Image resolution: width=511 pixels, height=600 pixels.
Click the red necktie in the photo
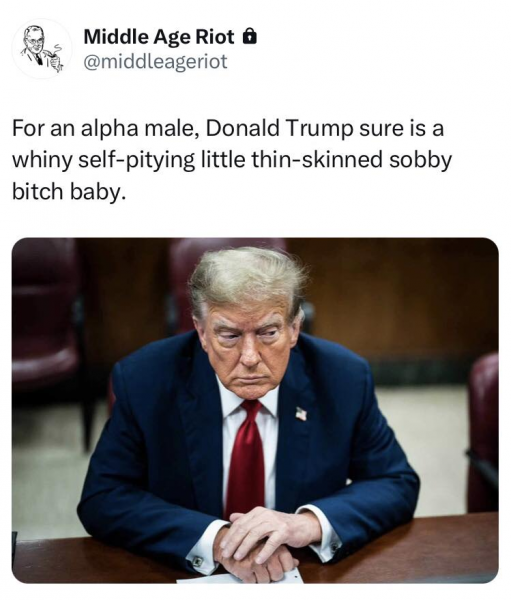tap(246, 457)
